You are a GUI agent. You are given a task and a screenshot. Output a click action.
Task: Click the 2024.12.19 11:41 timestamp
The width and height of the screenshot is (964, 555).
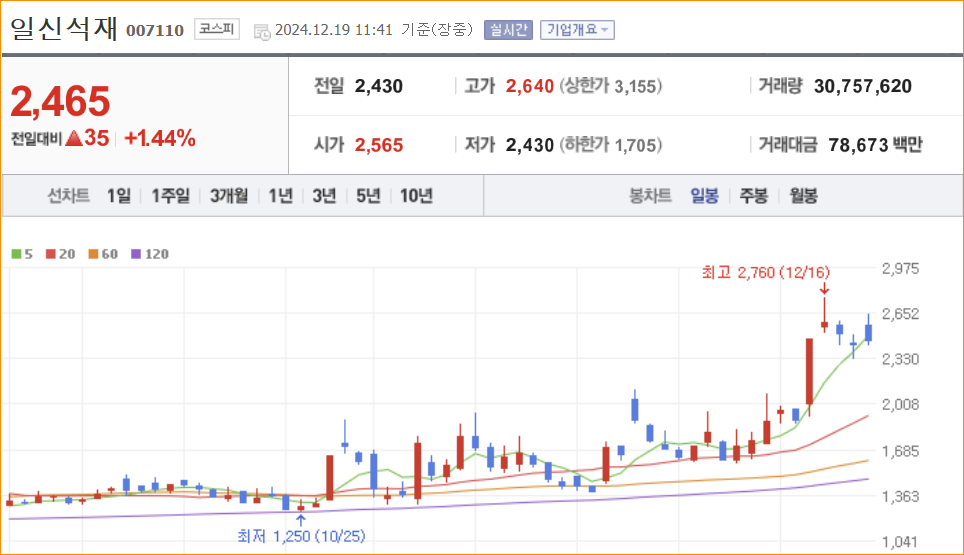click(x=334, y=30)
